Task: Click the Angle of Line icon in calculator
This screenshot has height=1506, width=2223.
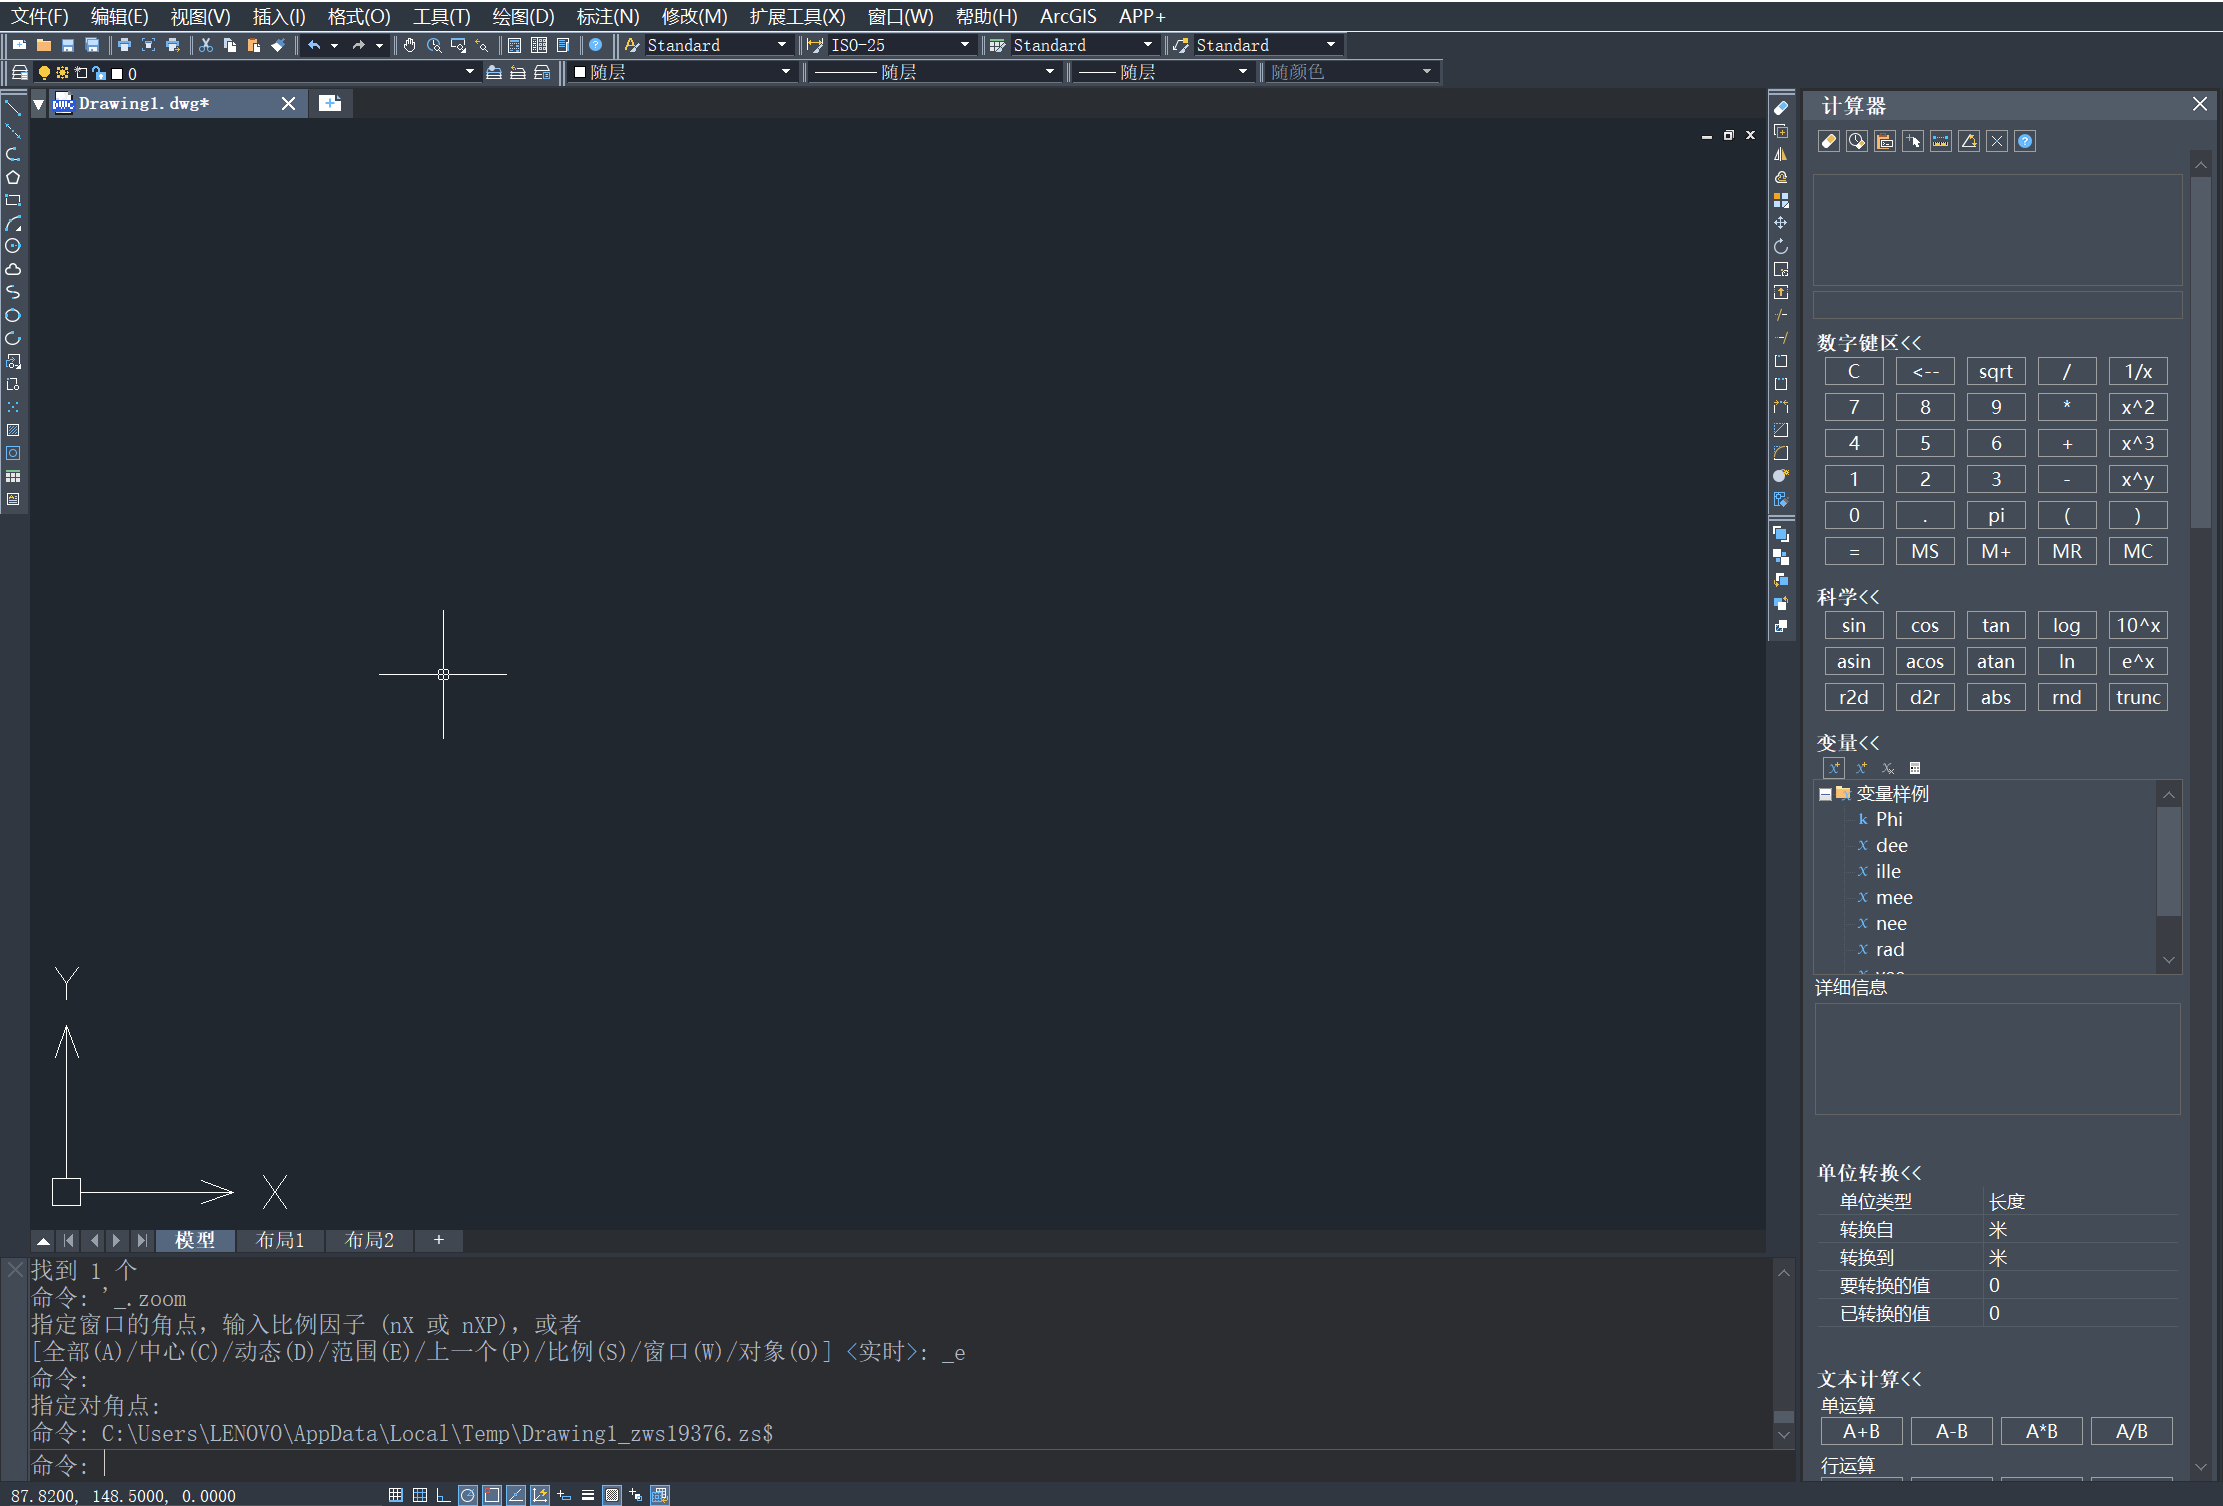Action: pyautogui.click(x=1969, y=141)
